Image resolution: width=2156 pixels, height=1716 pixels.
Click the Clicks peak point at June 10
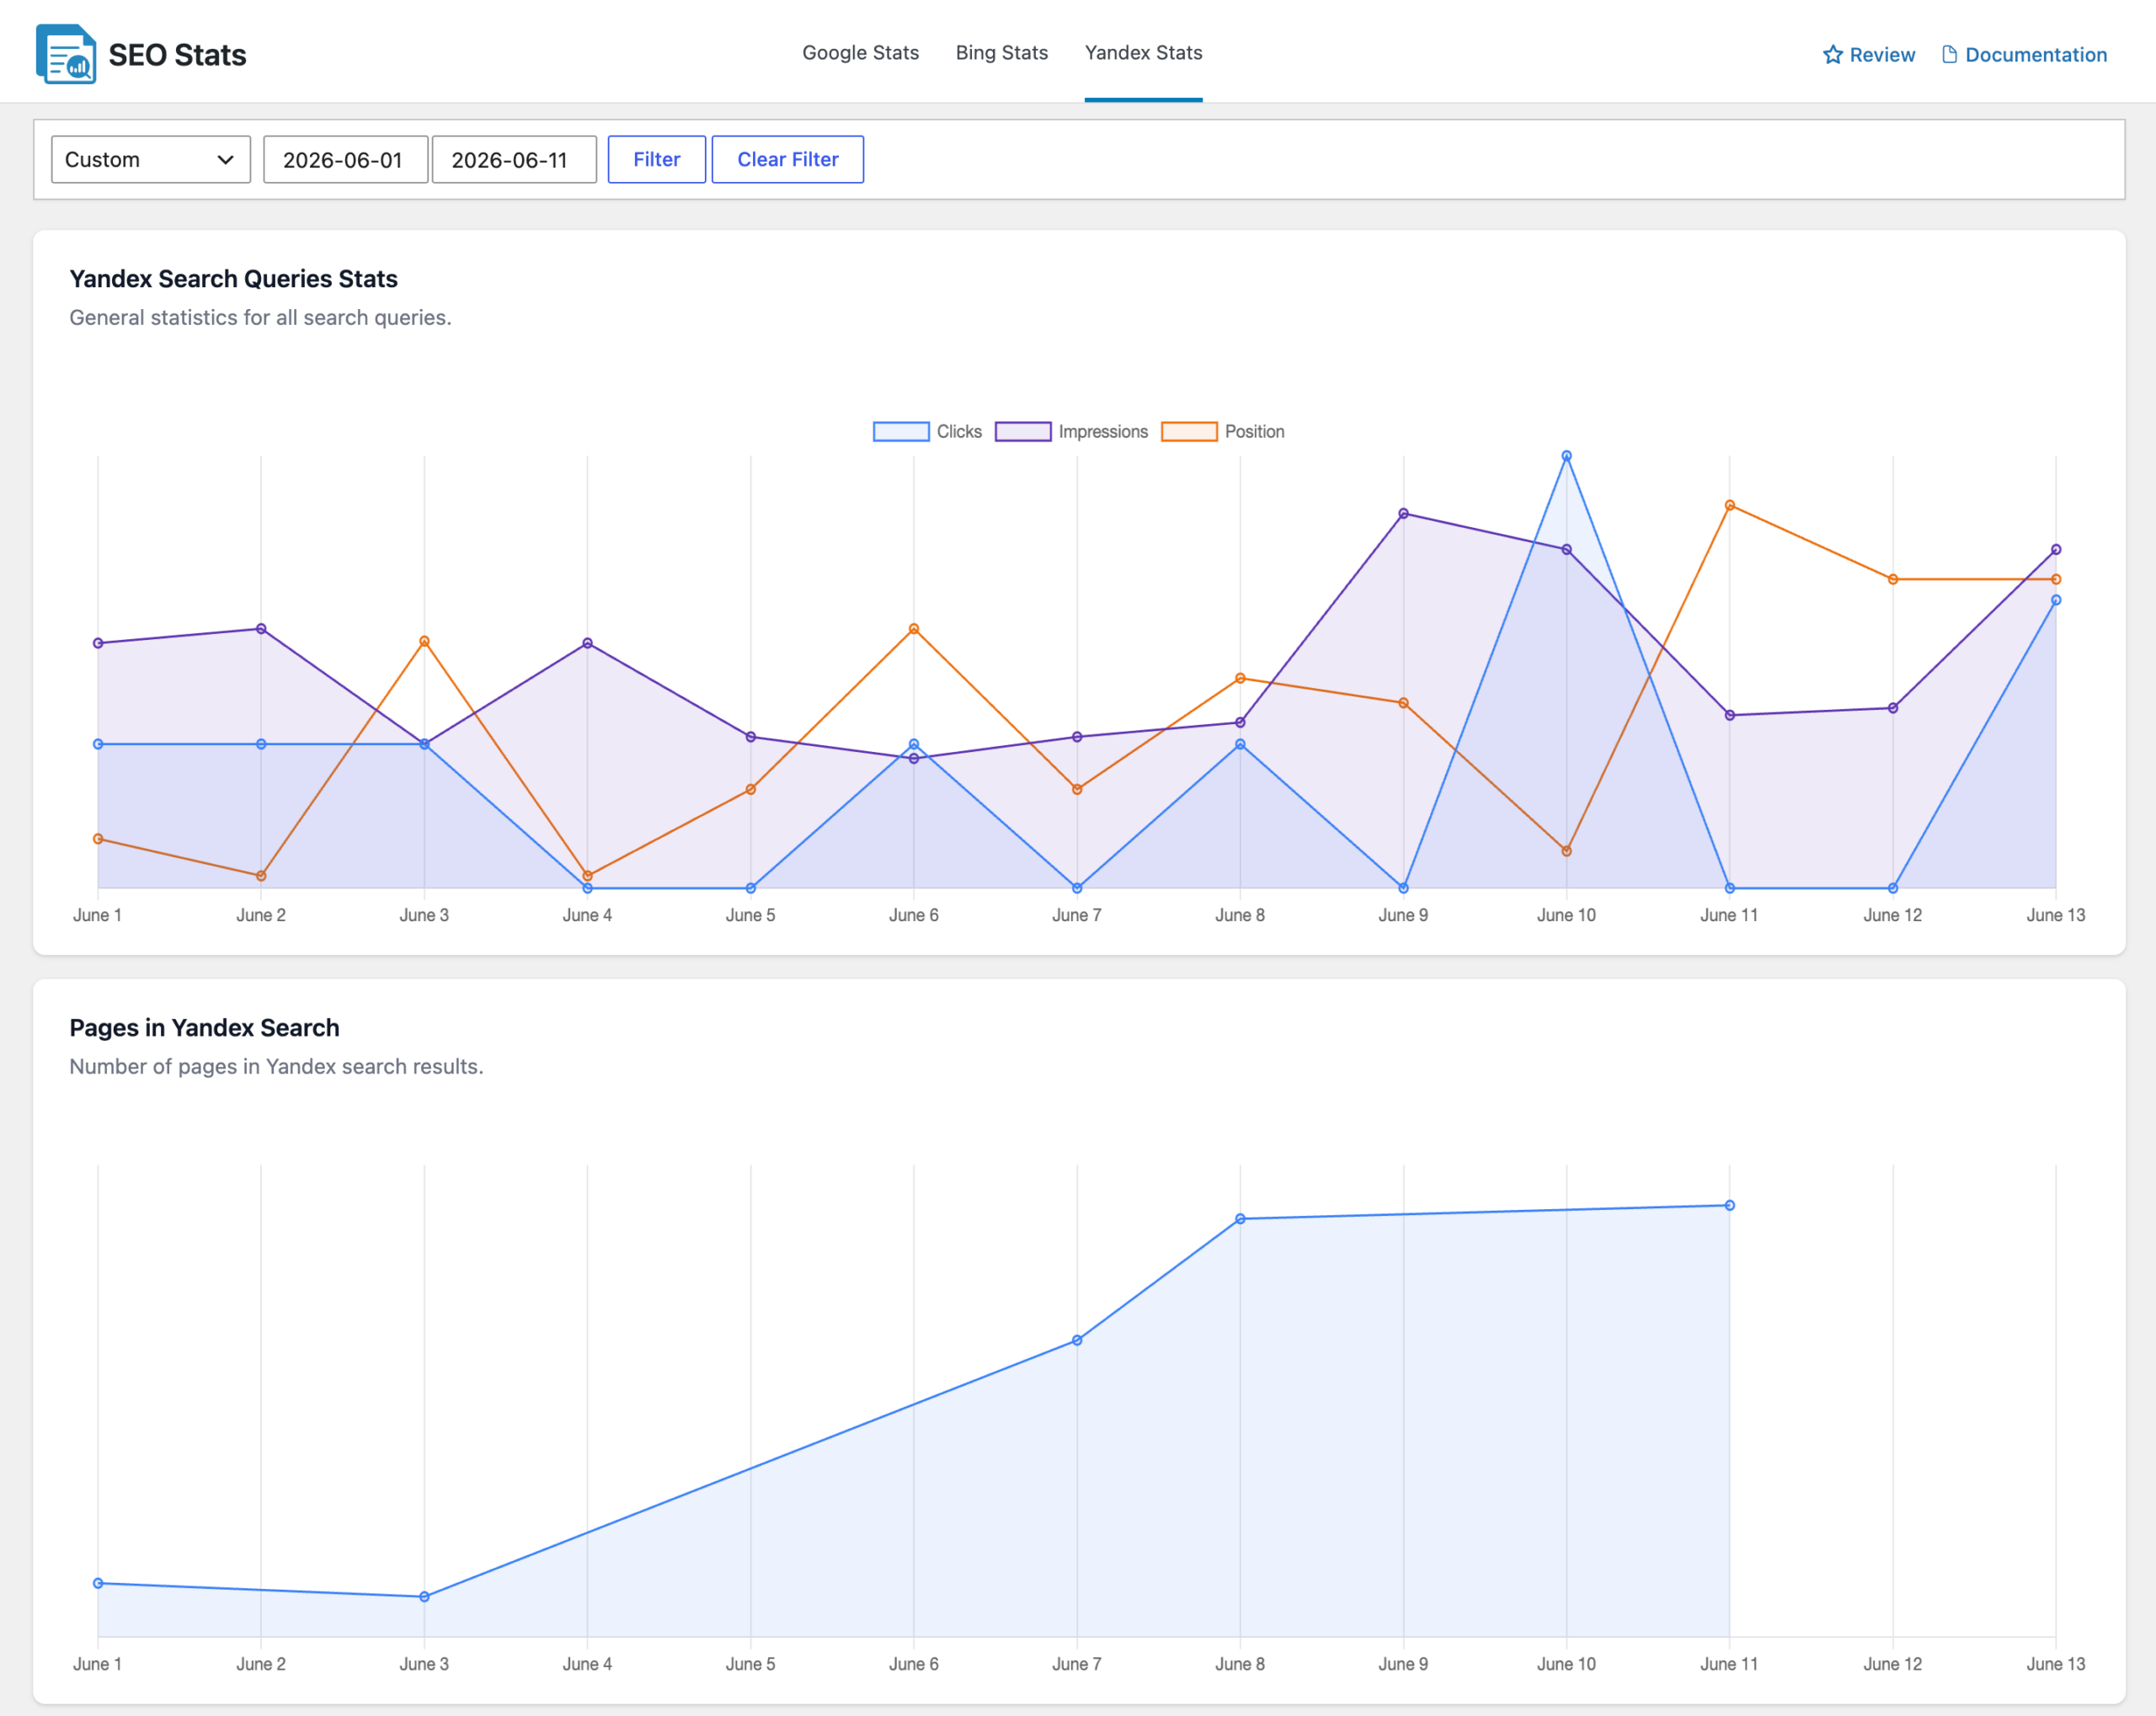pyautogui.click(x=1566, y=456)
